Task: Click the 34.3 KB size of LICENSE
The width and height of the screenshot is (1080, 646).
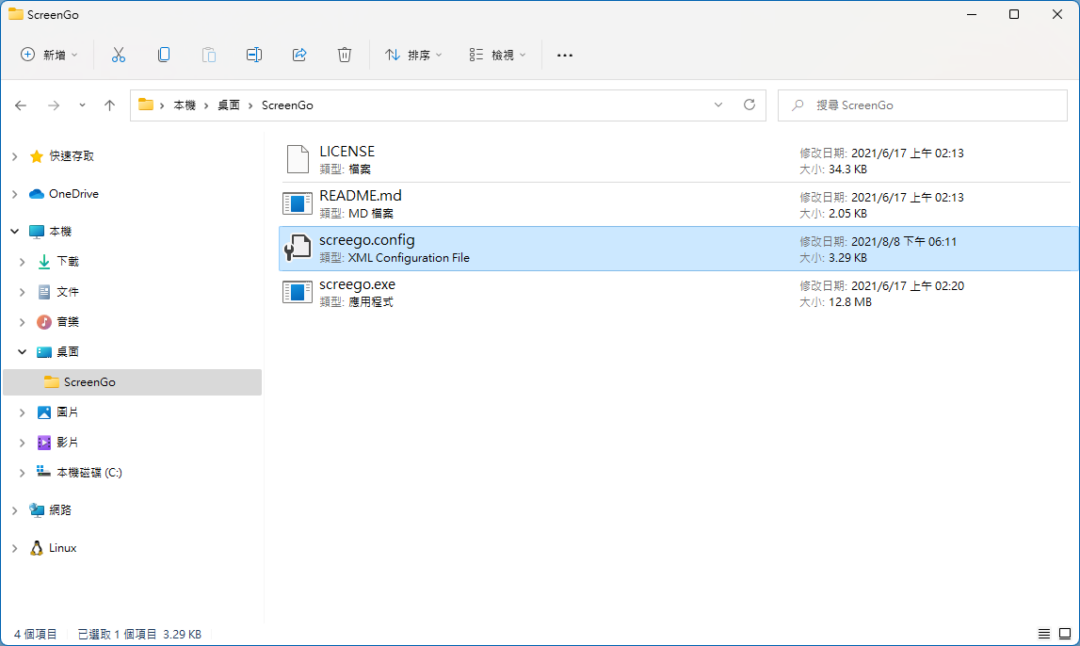Action: (848, 169)
